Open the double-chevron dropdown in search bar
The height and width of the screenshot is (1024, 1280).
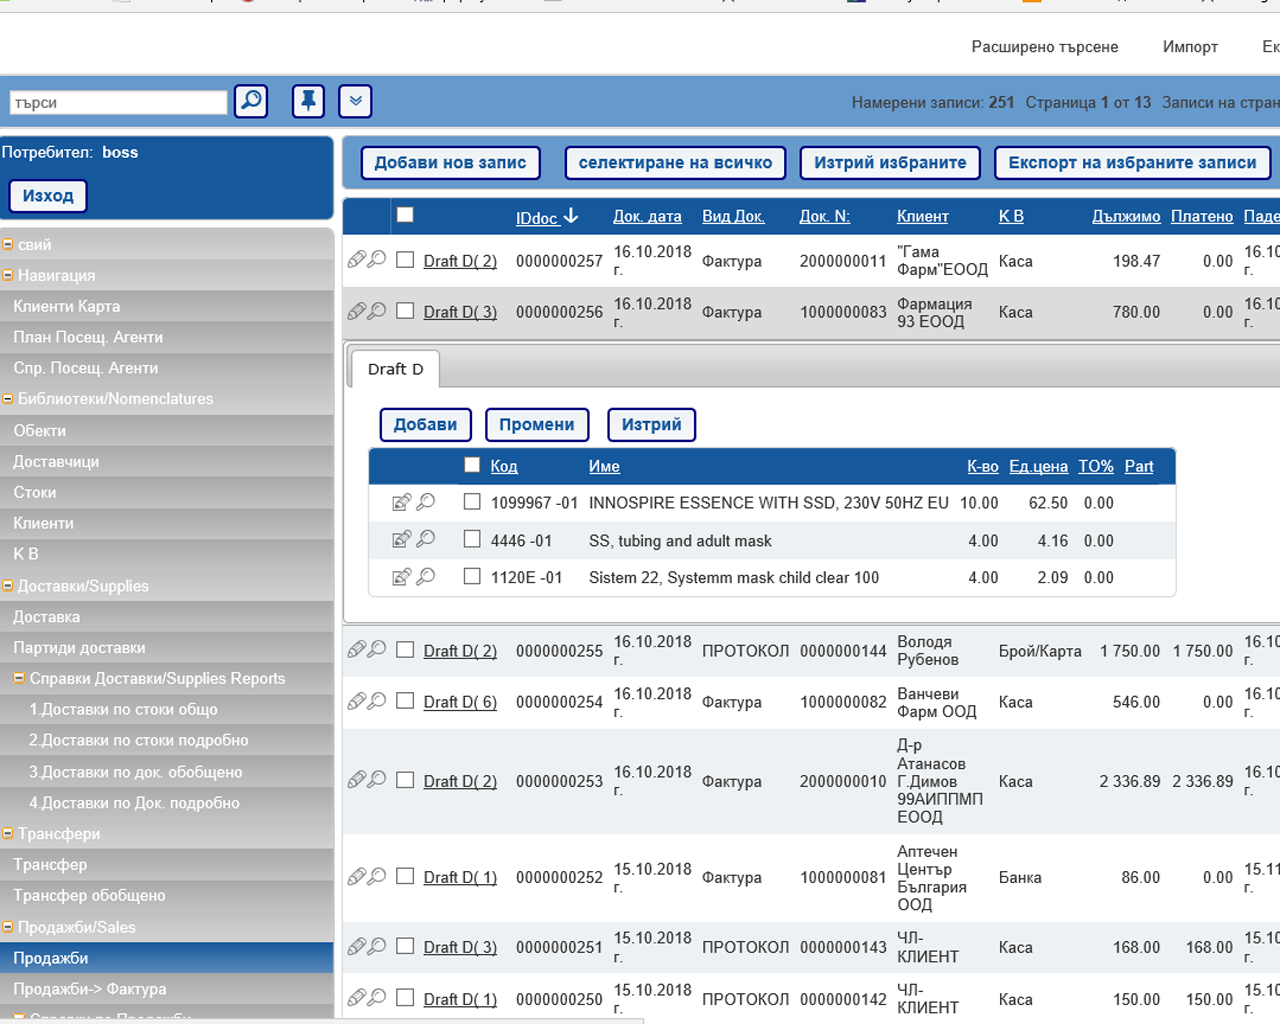355,101
